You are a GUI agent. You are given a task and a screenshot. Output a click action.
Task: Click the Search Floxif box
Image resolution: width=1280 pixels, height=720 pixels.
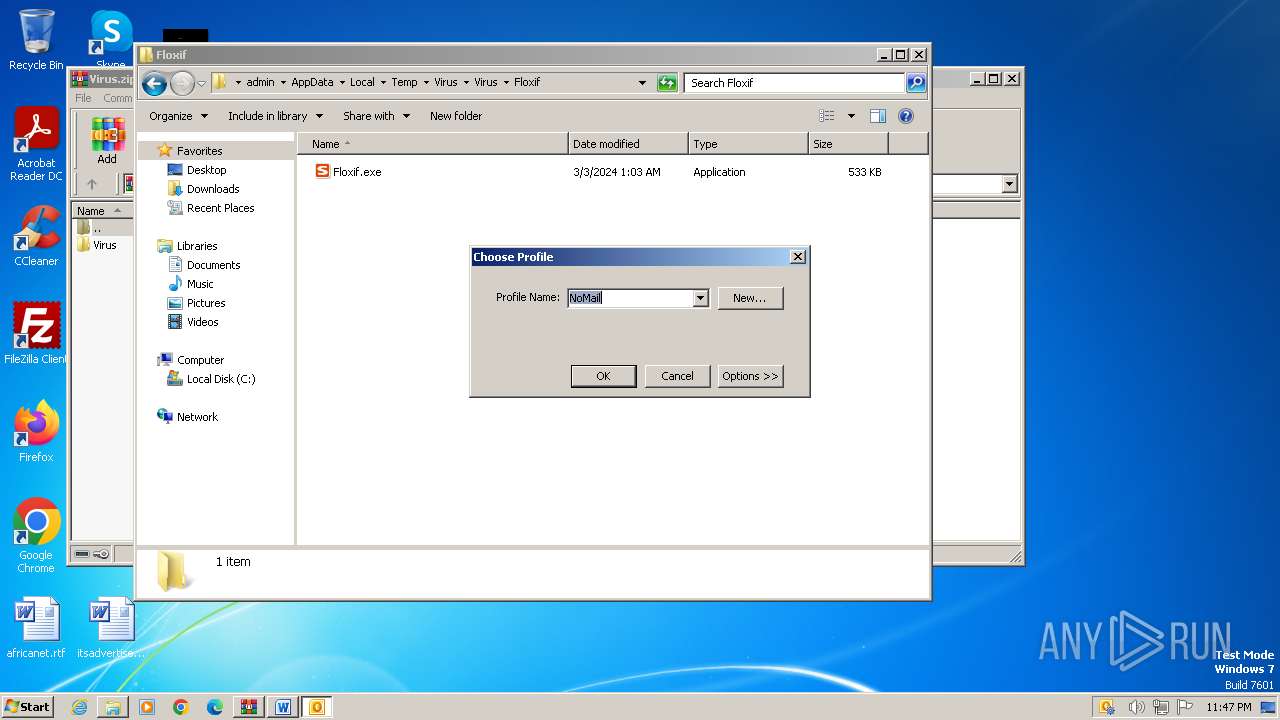click(x=795, y=83)
